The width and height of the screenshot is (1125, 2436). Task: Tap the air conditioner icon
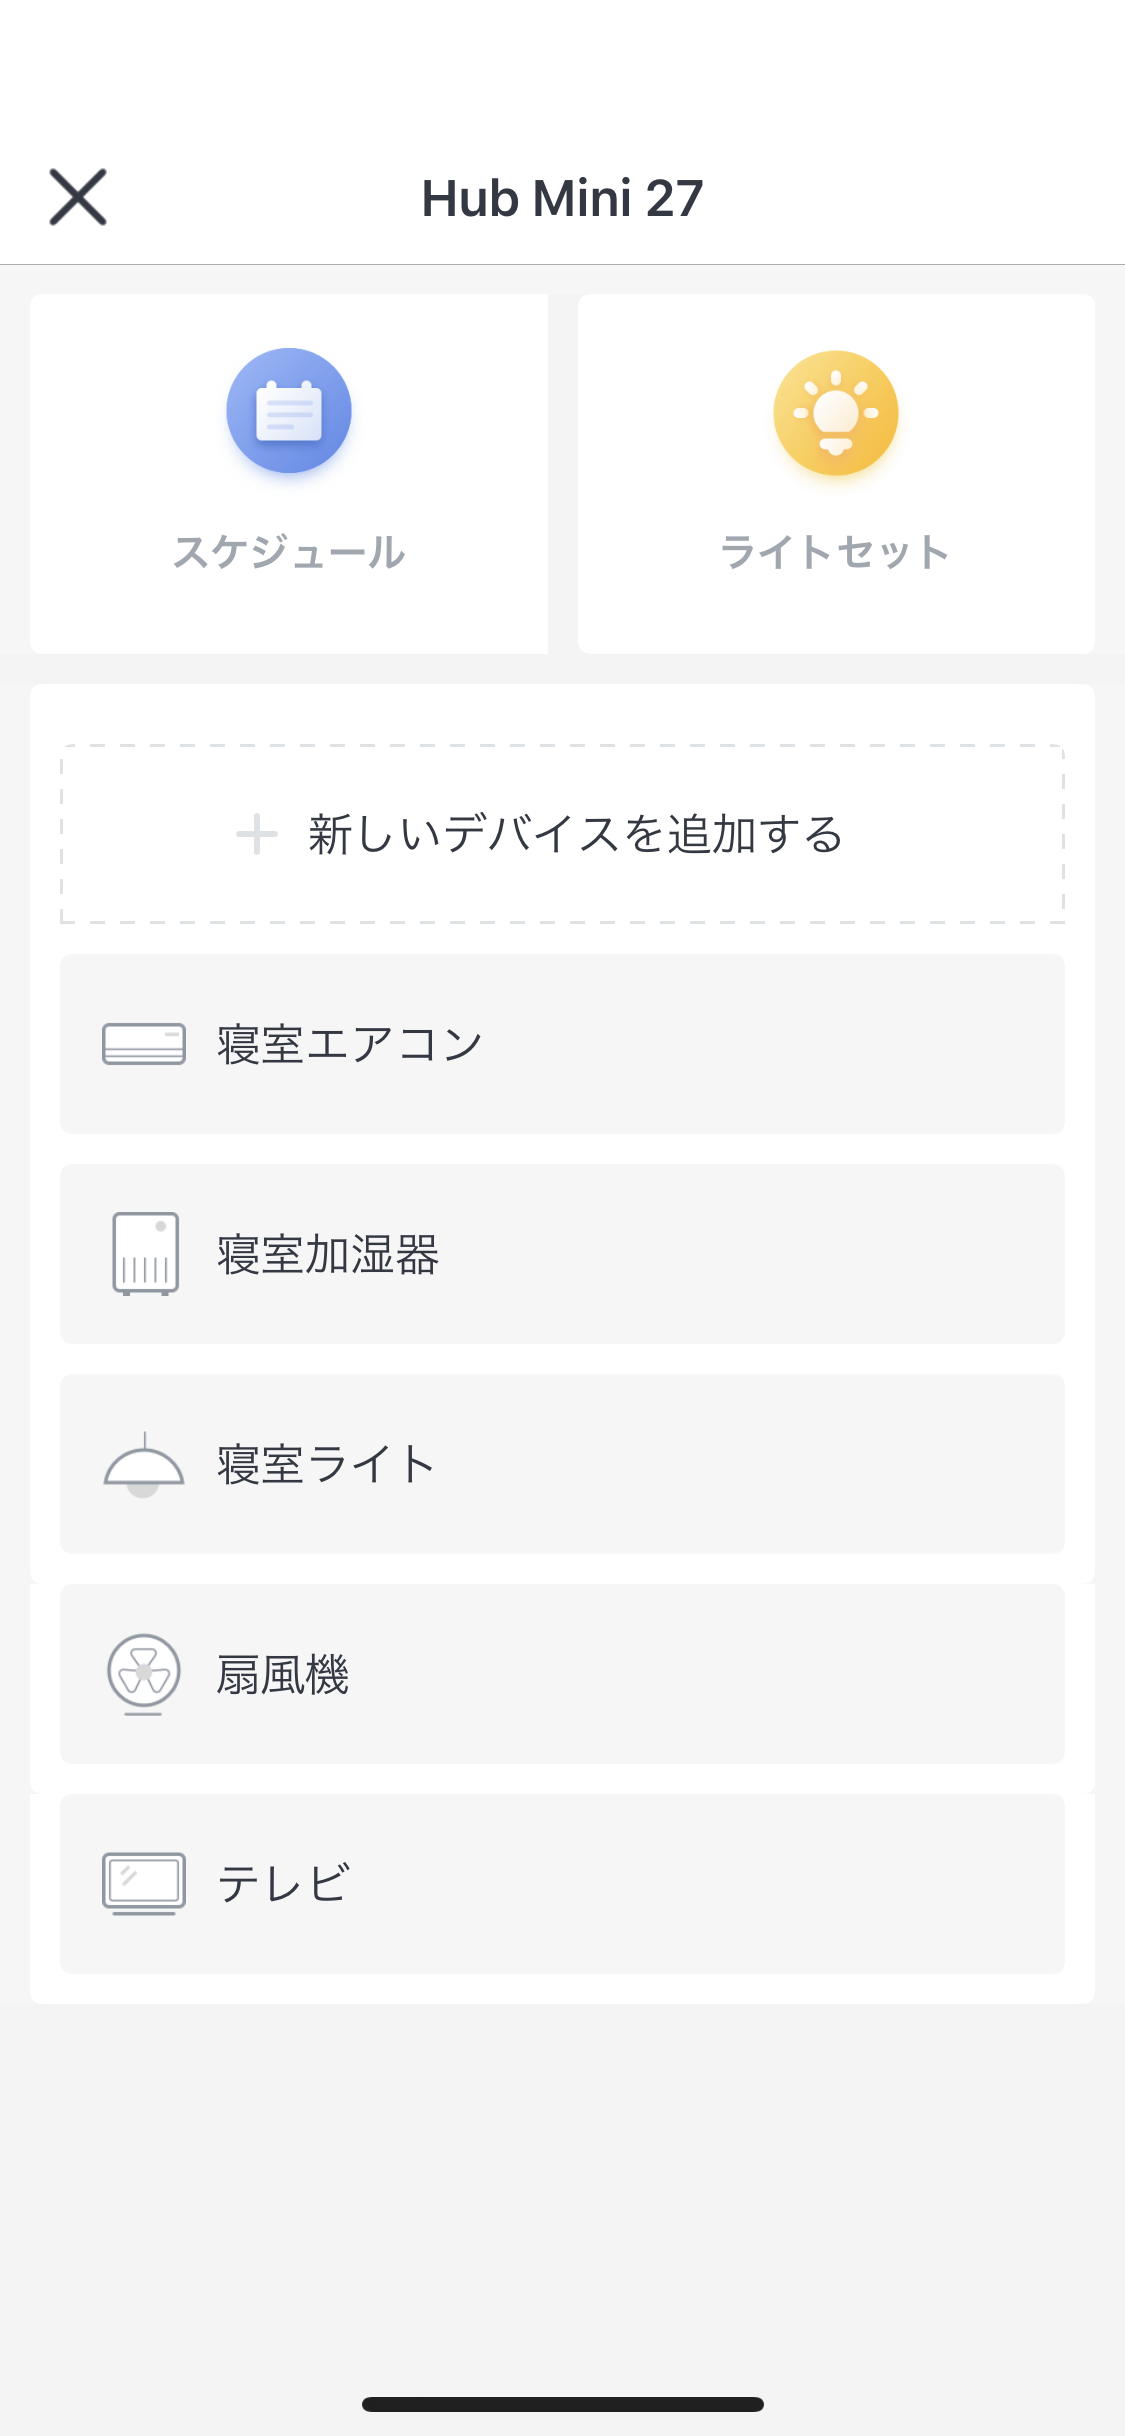pyautogui.click(x=144, y=1044)
